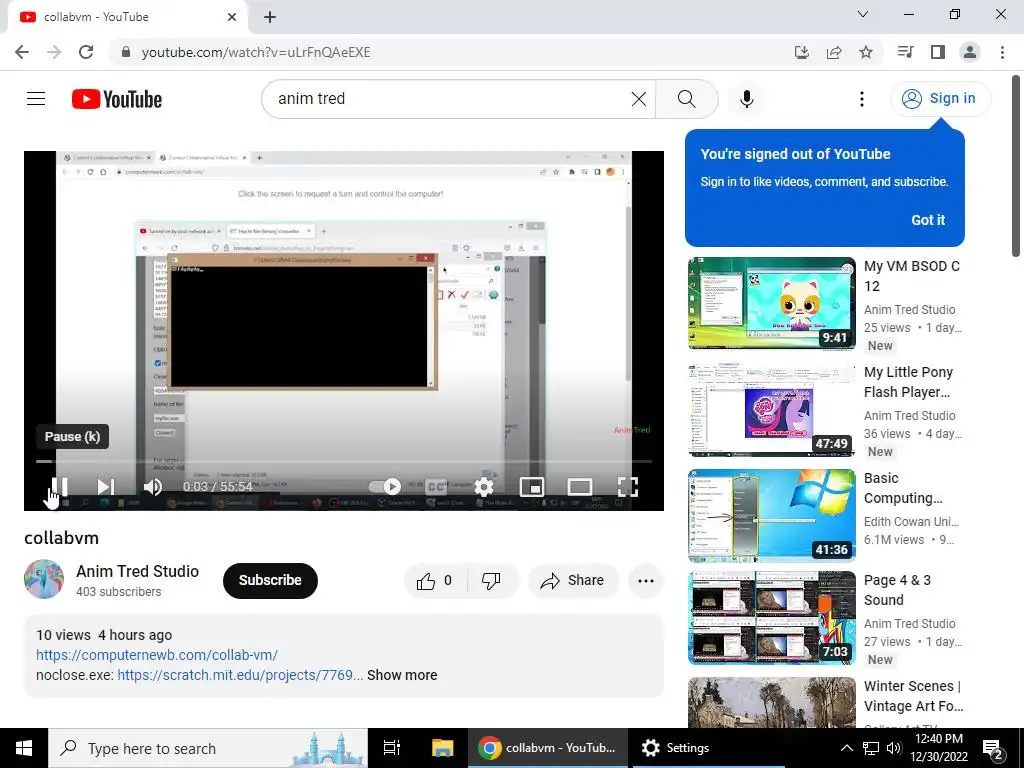Clear the search box text
This screenshot has height=768, width=1024.
[639, 99]
